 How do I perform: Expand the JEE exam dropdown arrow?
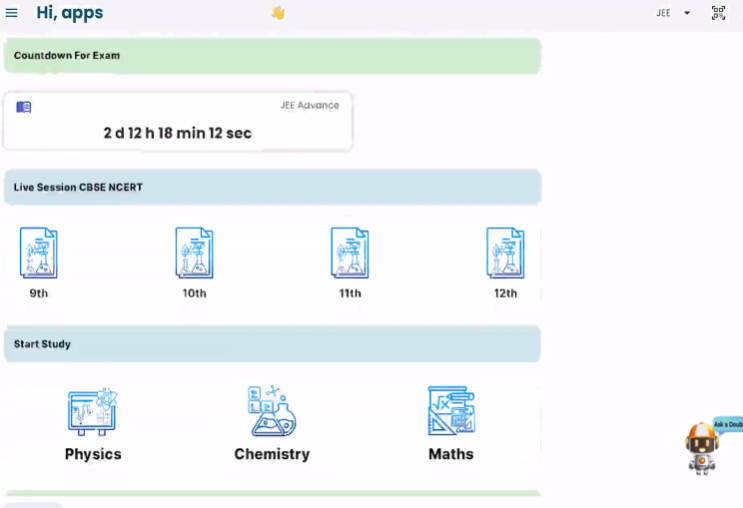[x=687, y=13]
